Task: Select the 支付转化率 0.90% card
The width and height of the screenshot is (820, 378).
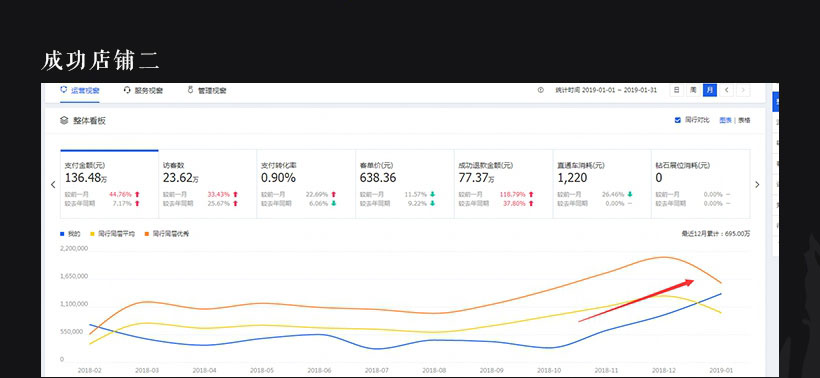Action: tap(306, 184)
